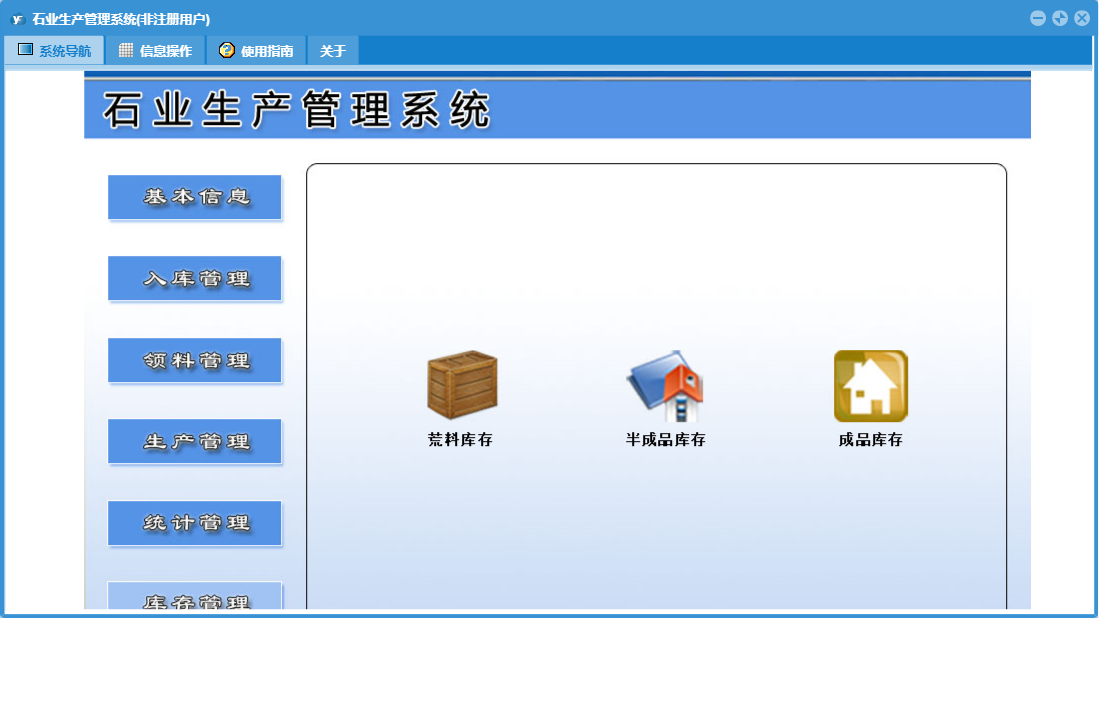The image size is (1099, 723).
Task: Minimize the 石业生产管理系统 window
Action: (1038, 18)
